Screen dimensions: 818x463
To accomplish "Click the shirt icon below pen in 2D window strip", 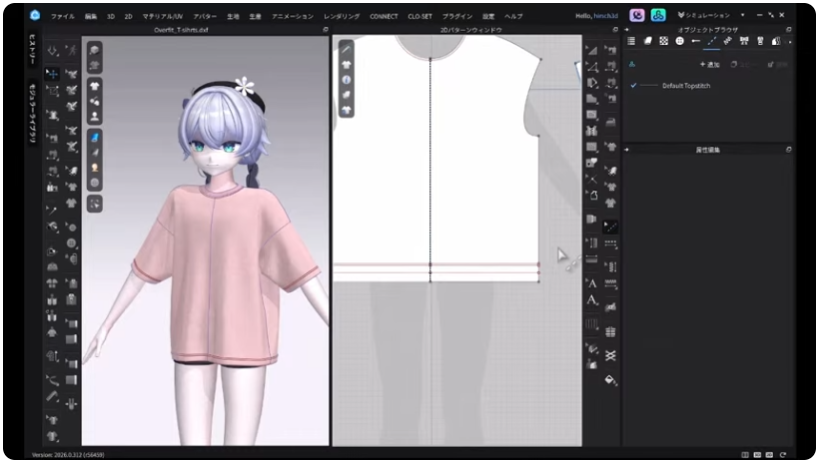I will [346, 65].
